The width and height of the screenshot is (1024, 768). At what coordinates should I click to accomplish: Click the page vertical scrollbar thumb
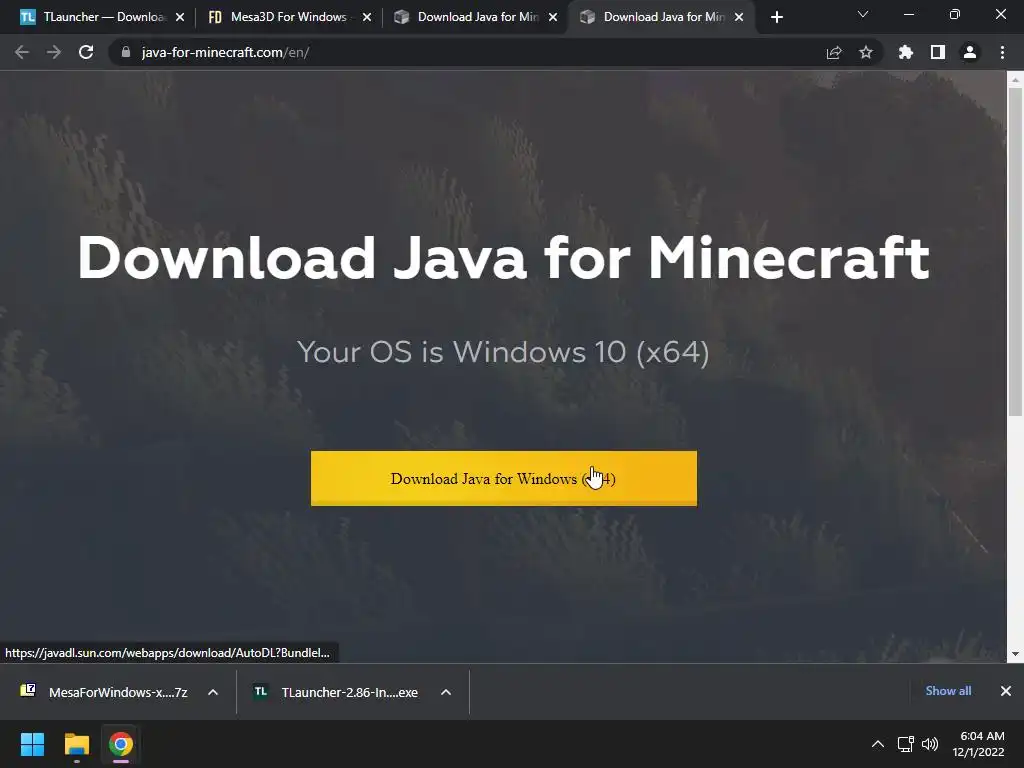[1015, 251]
